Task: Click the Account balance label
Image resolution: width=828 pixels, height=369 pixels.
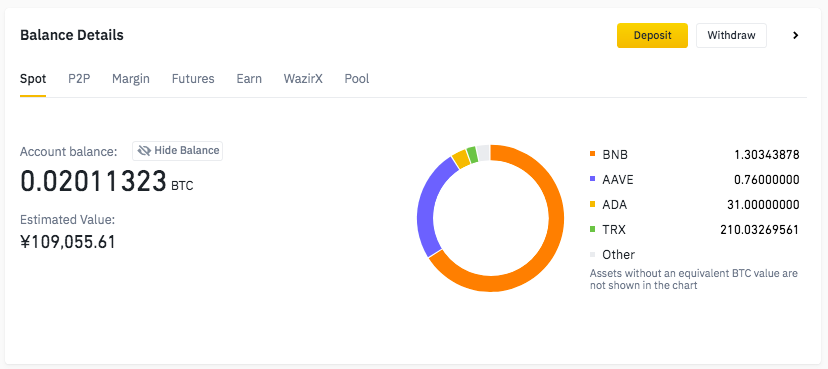Action: pos(69,152)
